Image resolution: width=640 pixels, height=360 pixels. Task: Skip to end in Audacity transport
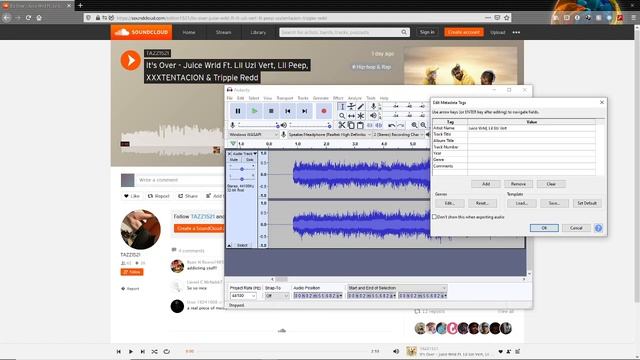tap(304, 111)
